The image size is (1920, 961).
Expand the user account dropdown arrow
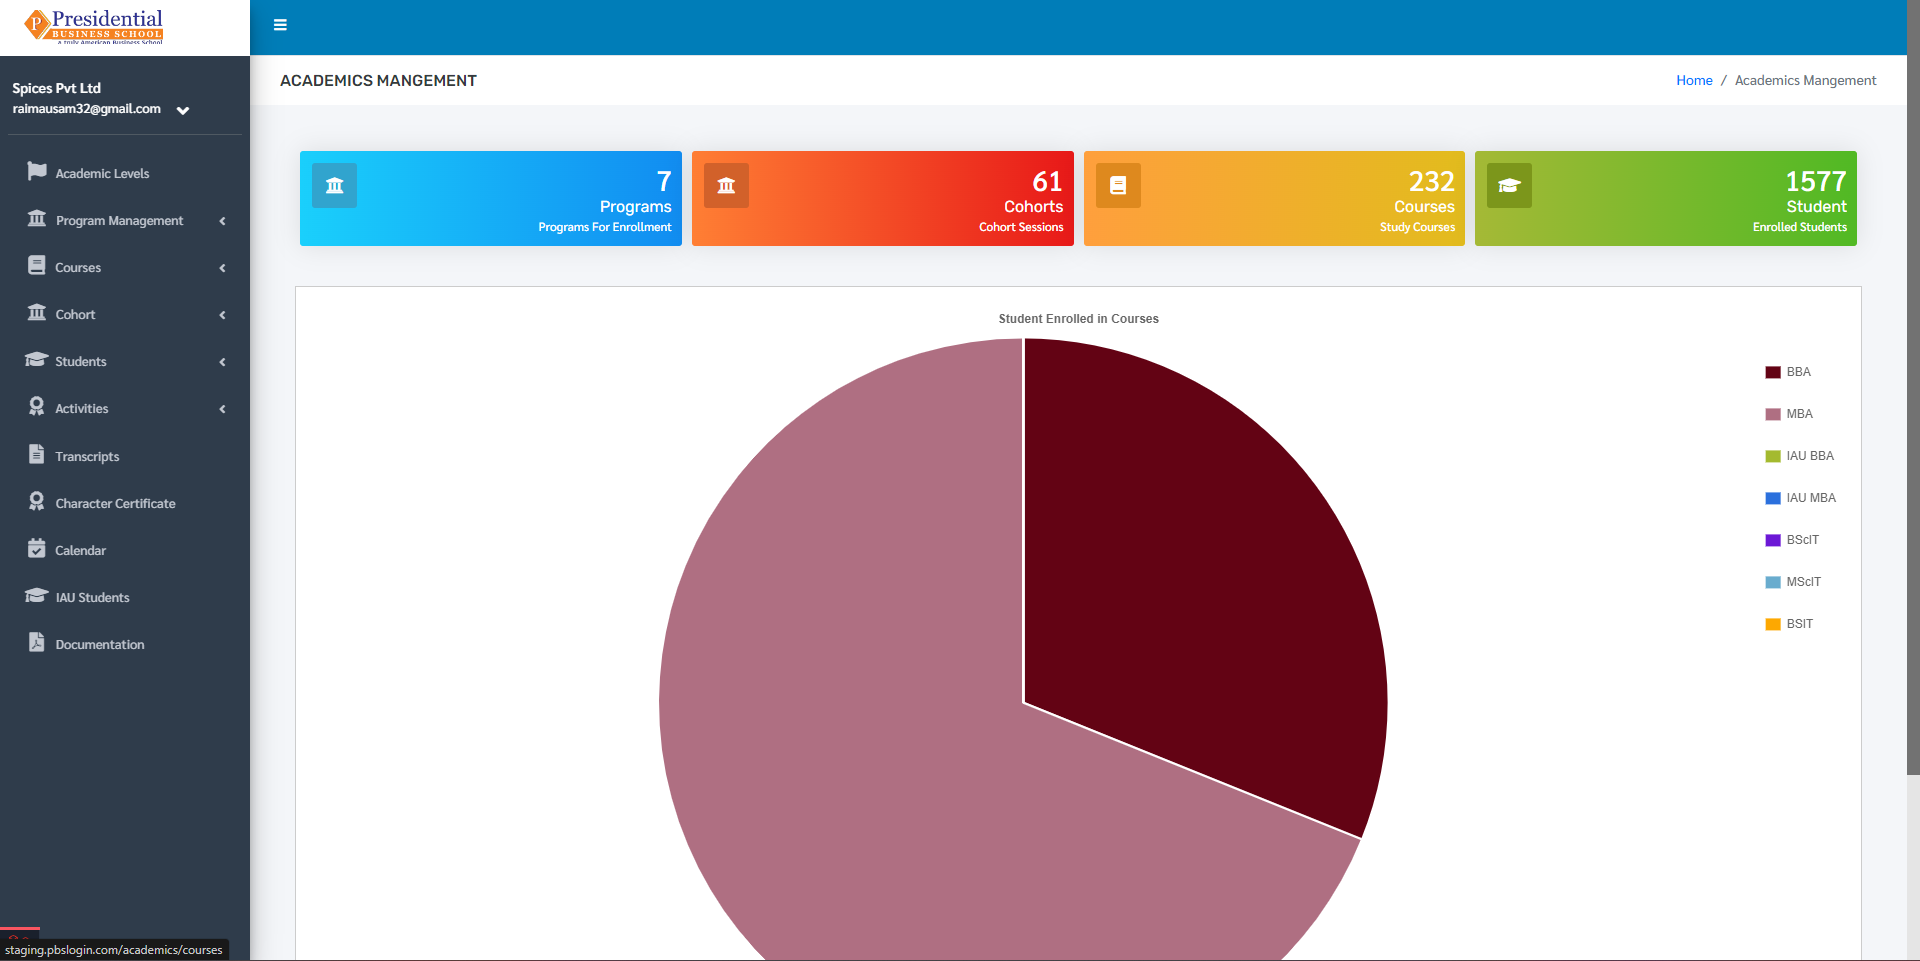(183, 110)
